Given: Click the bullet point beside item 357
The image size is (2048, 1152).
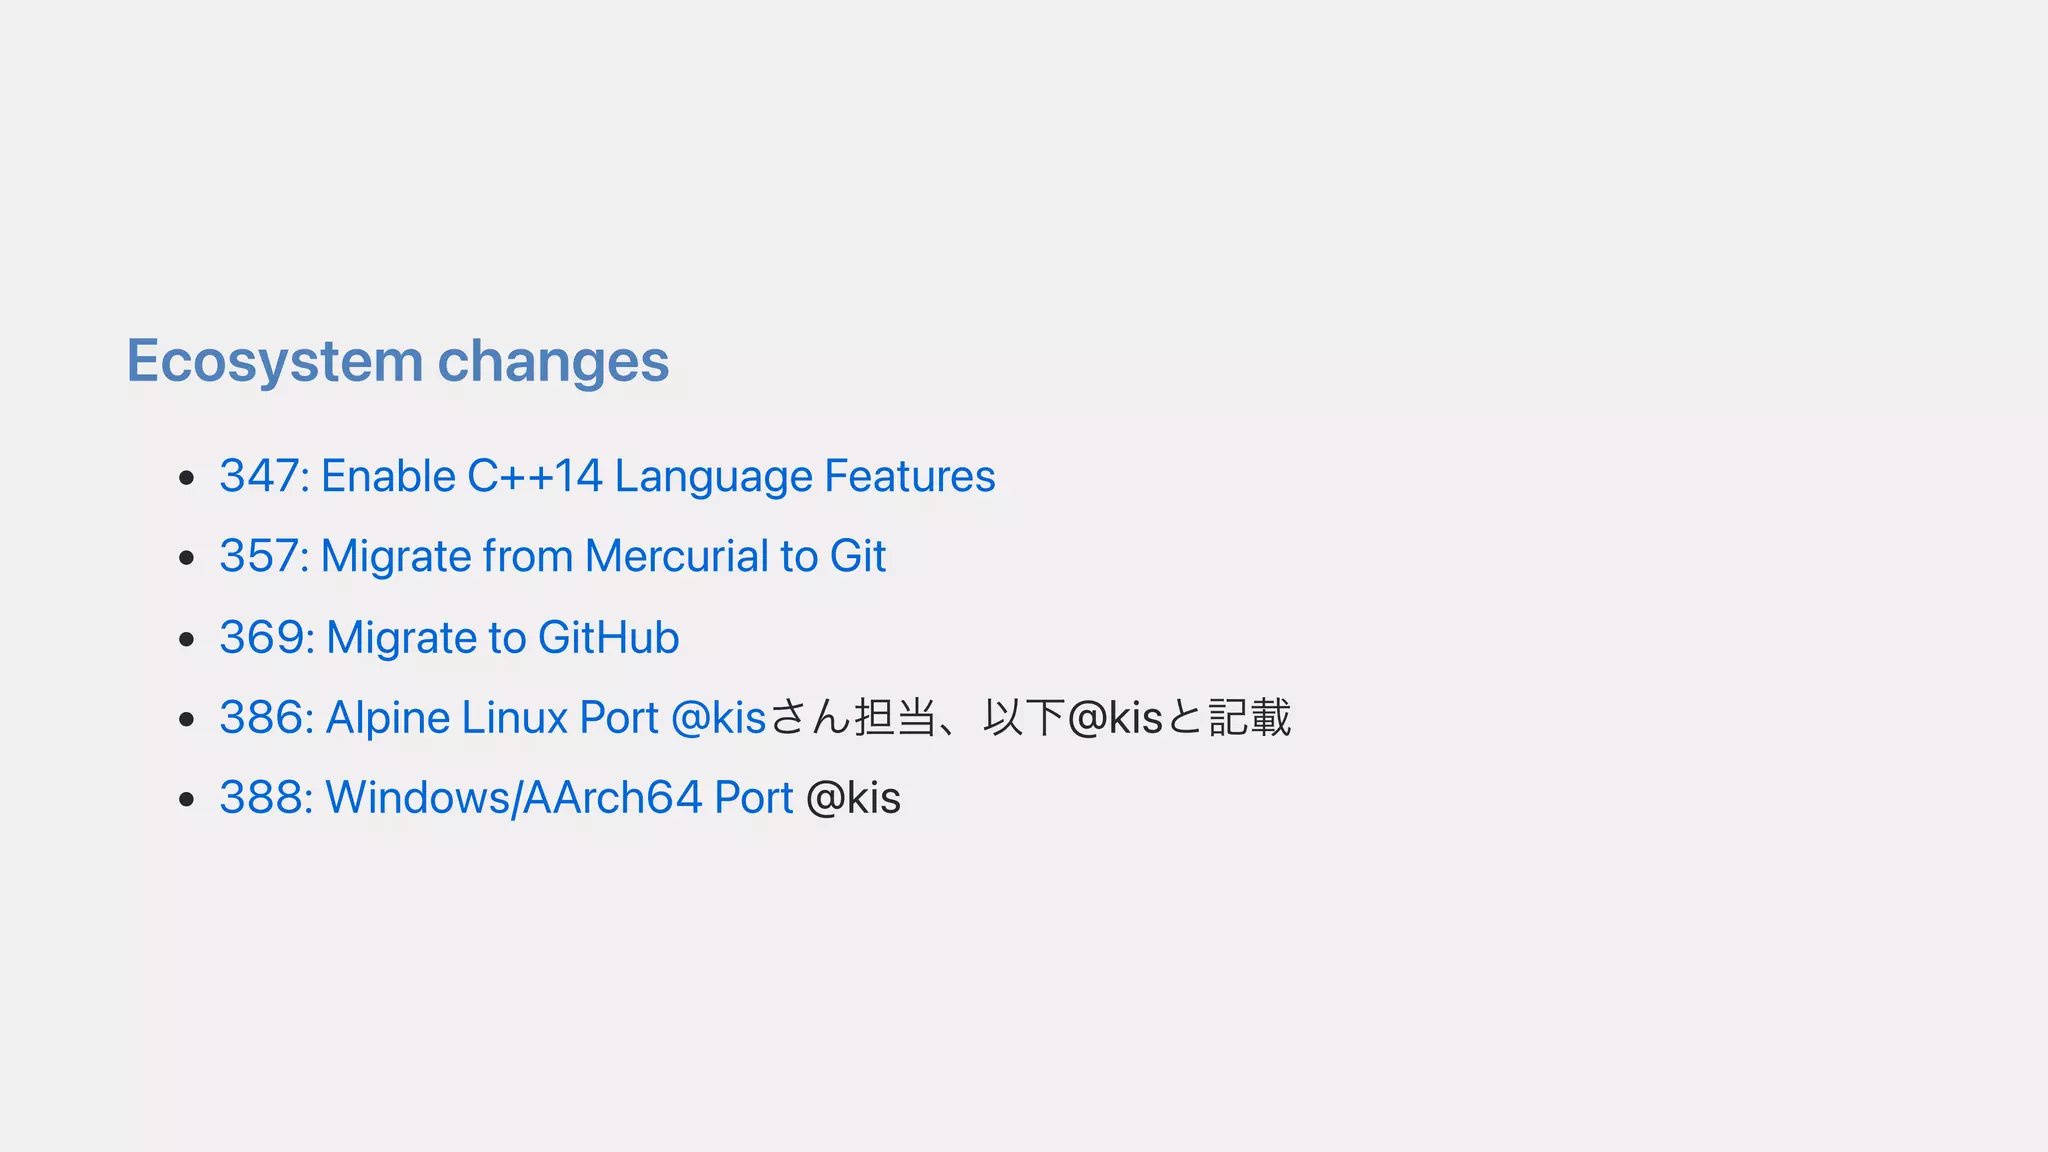Looking at the screenshot, I should 186,558.
